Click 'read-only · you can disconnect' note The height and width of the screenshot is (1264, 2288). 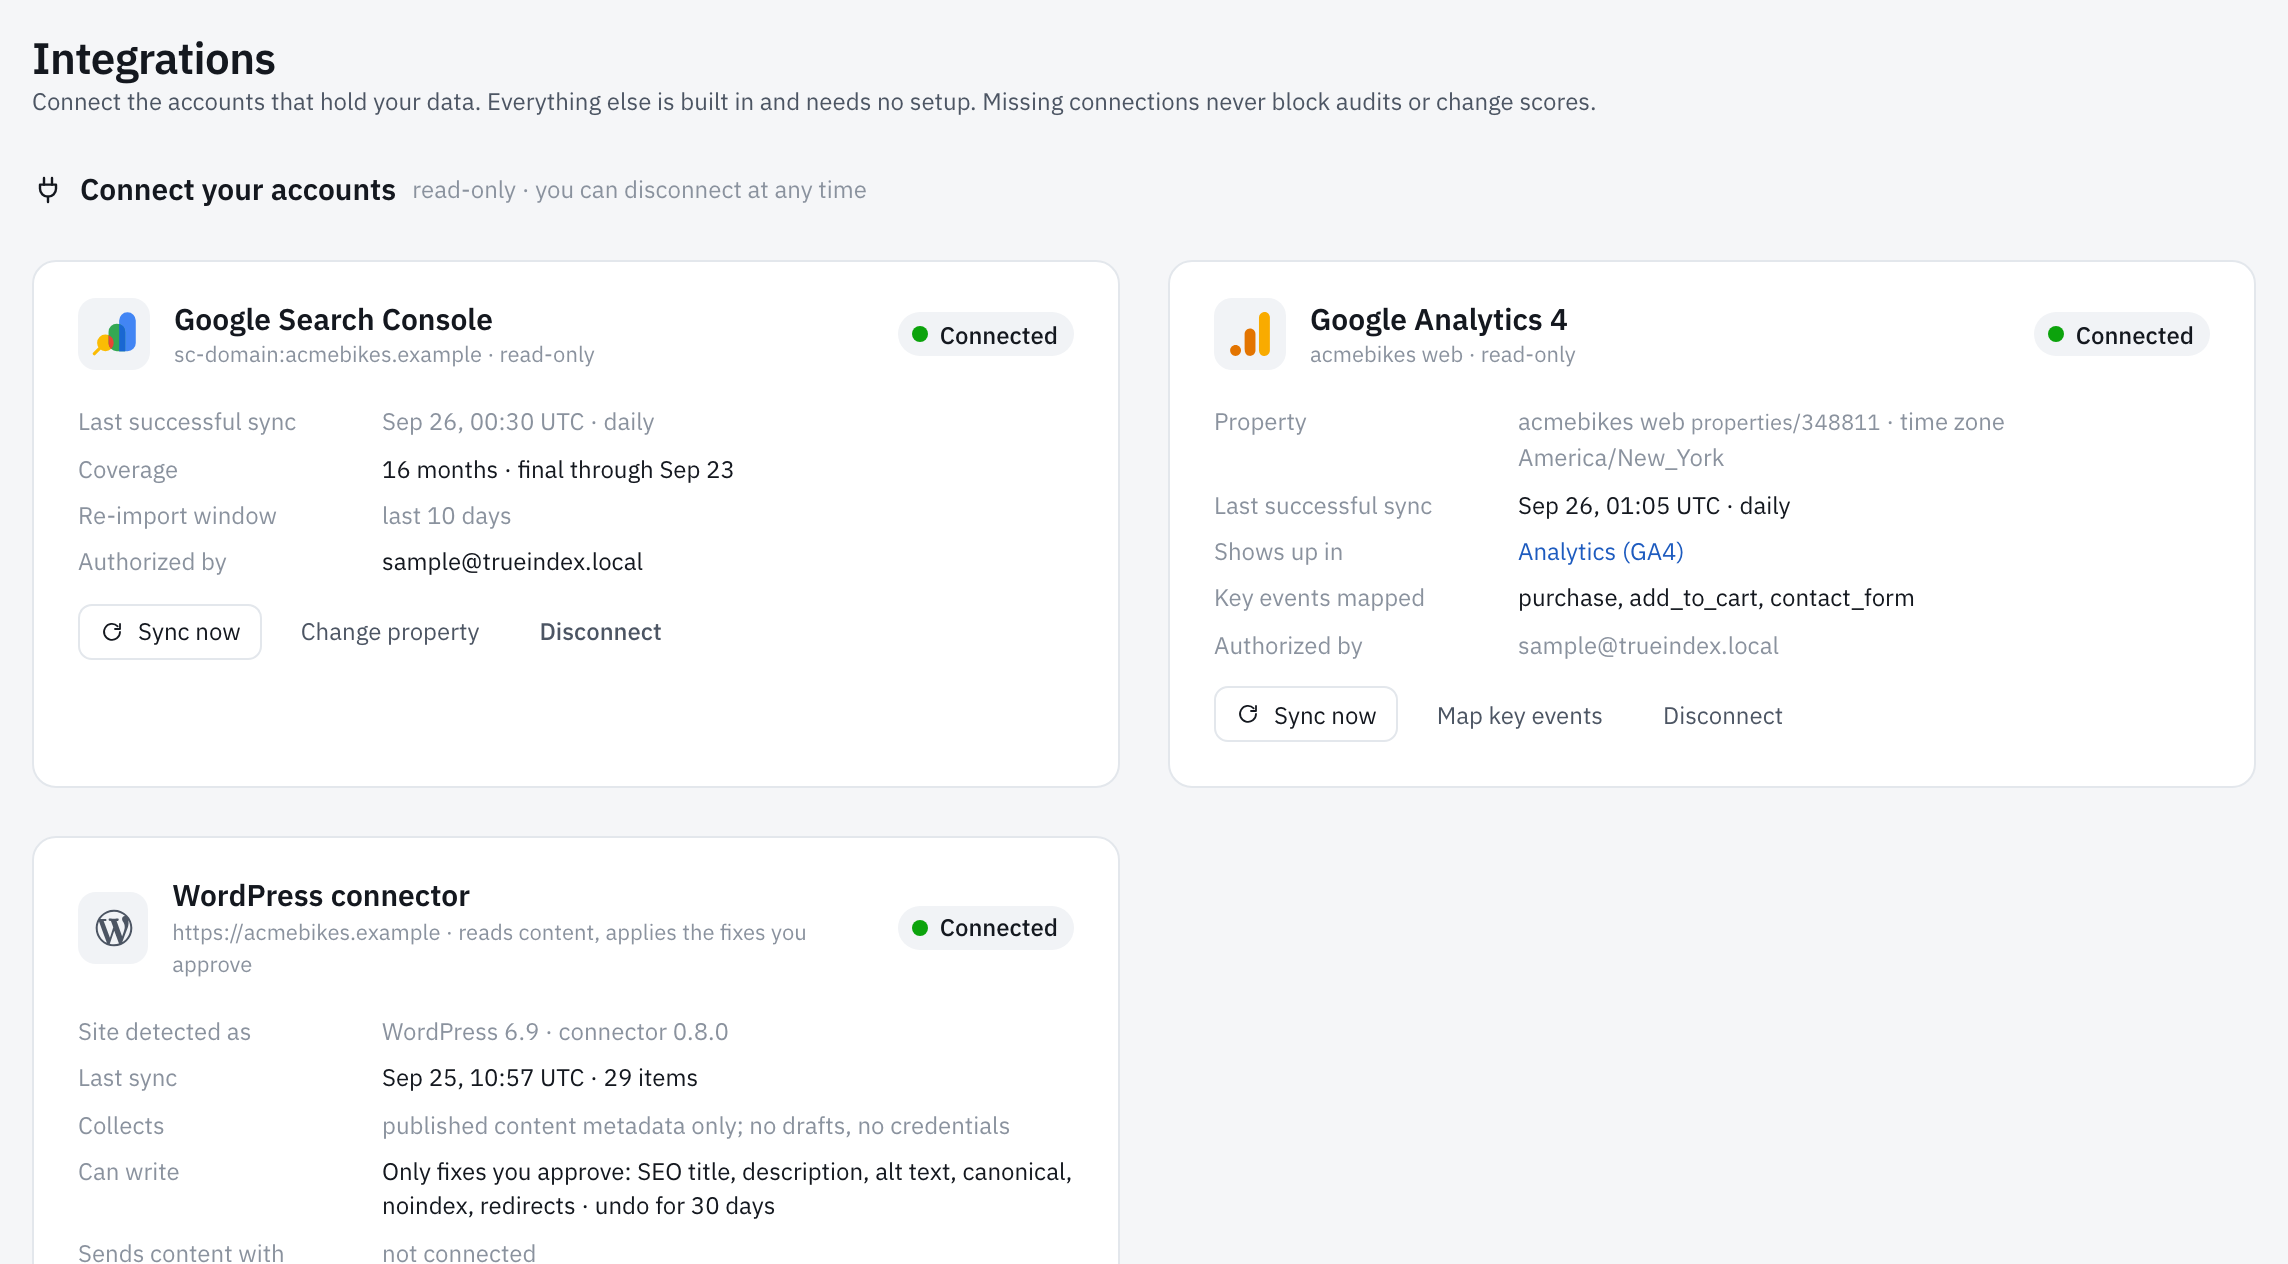[639, 190]
